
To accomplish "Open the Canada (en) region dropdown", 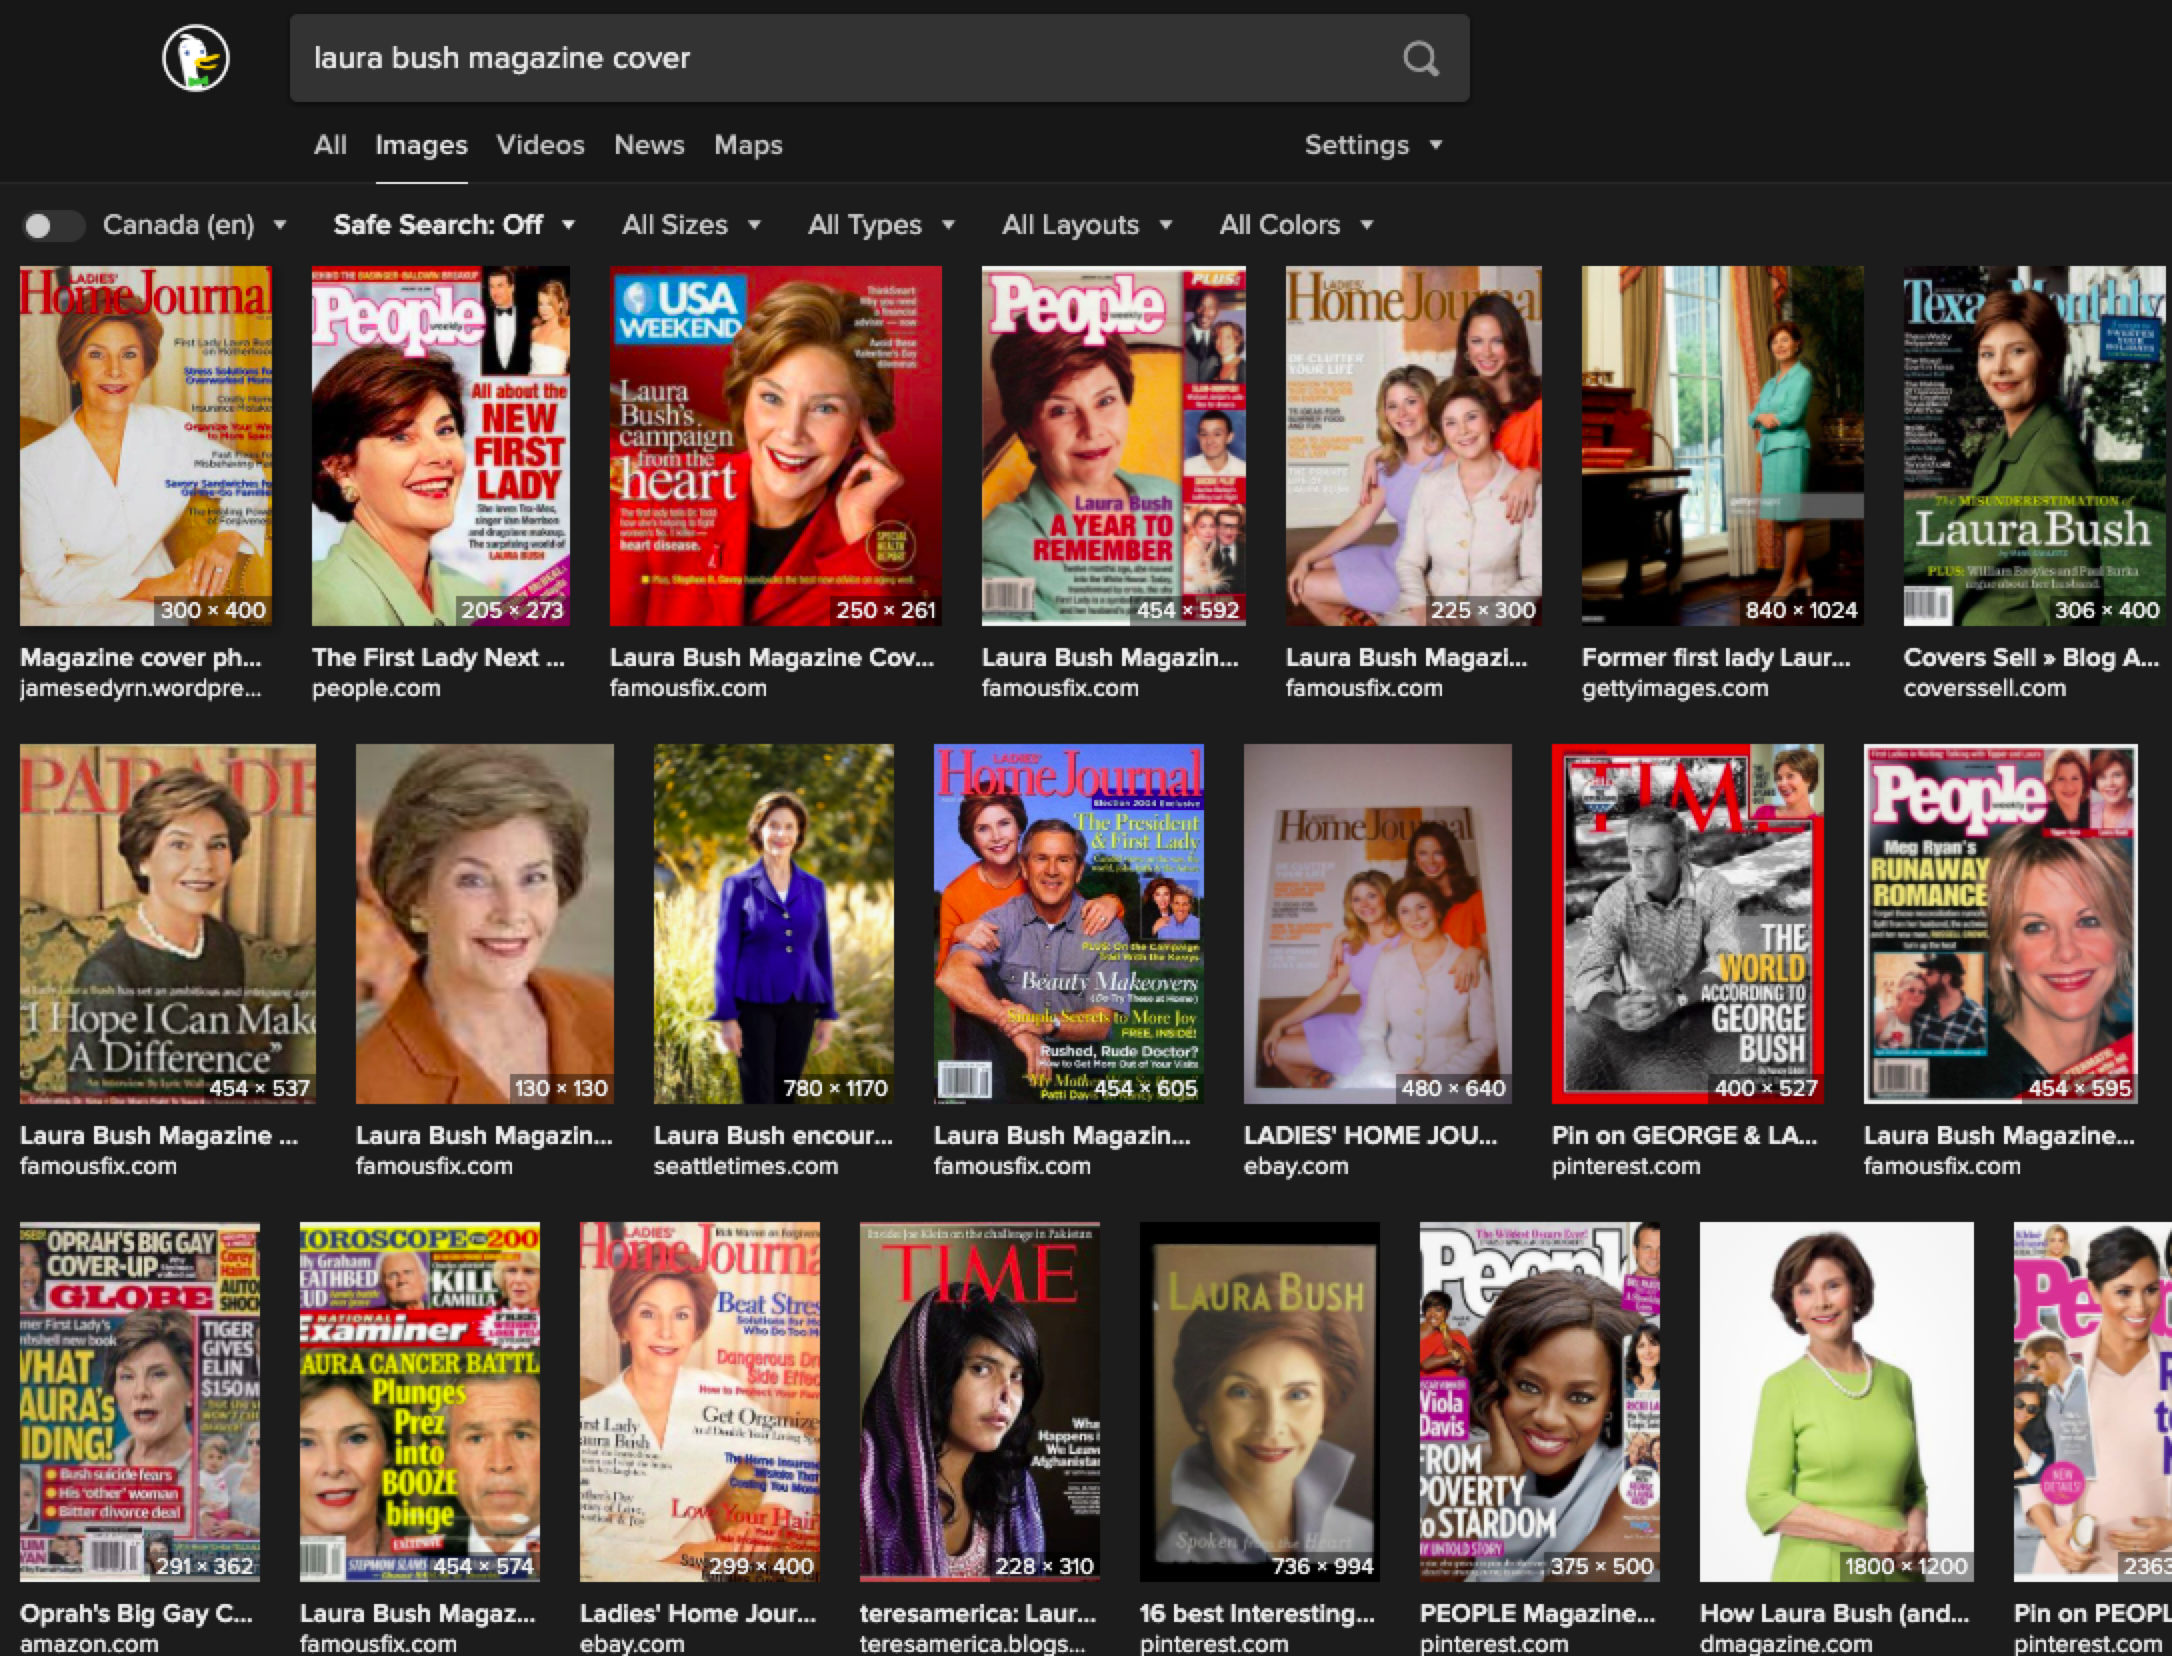I will click(x=195, y=225).
